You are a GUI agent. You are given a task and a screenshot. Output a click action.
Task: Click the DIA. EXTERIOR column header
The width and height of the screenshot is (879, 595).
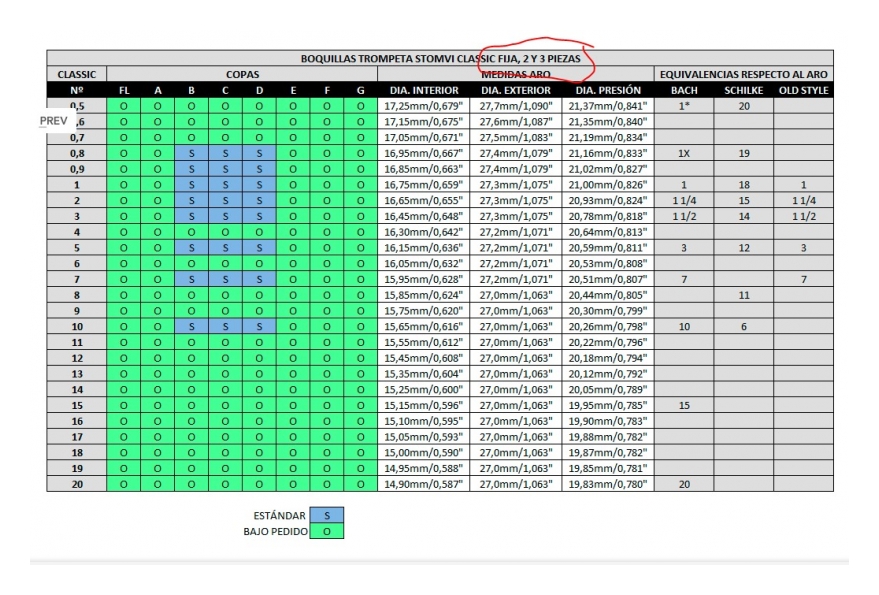[516, 90]
